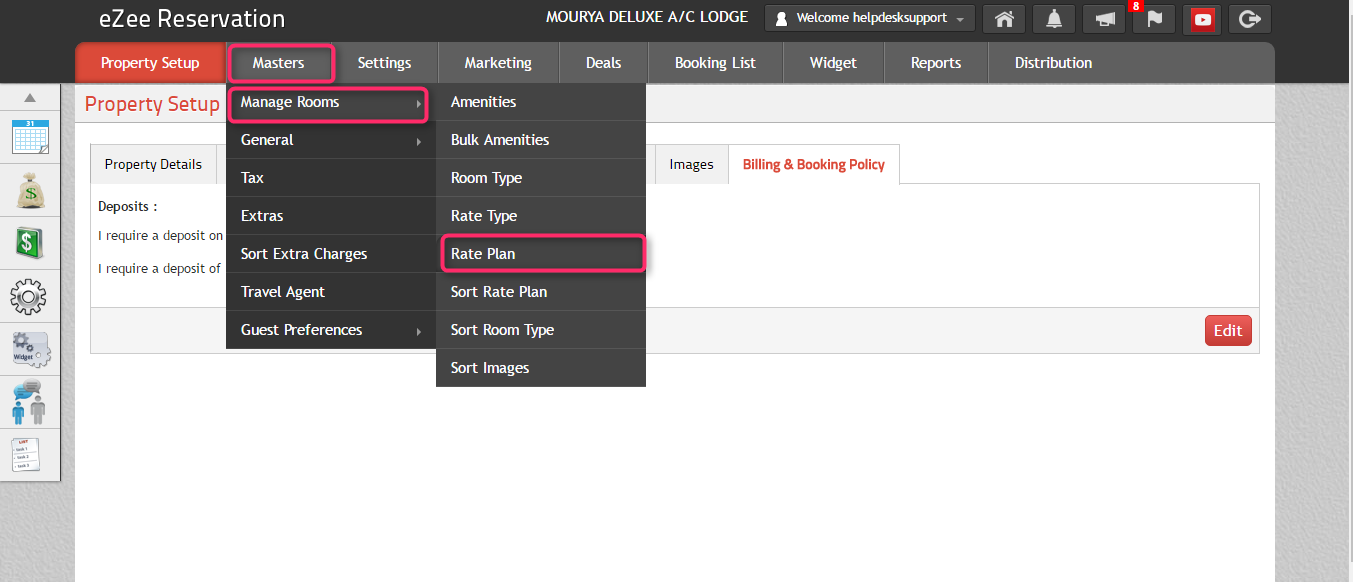Image resolution: width=1353 pixels, height=582 pixels.
Task: Switch to the Images tab
Action: pyautogui.click(x=691, y=165)
